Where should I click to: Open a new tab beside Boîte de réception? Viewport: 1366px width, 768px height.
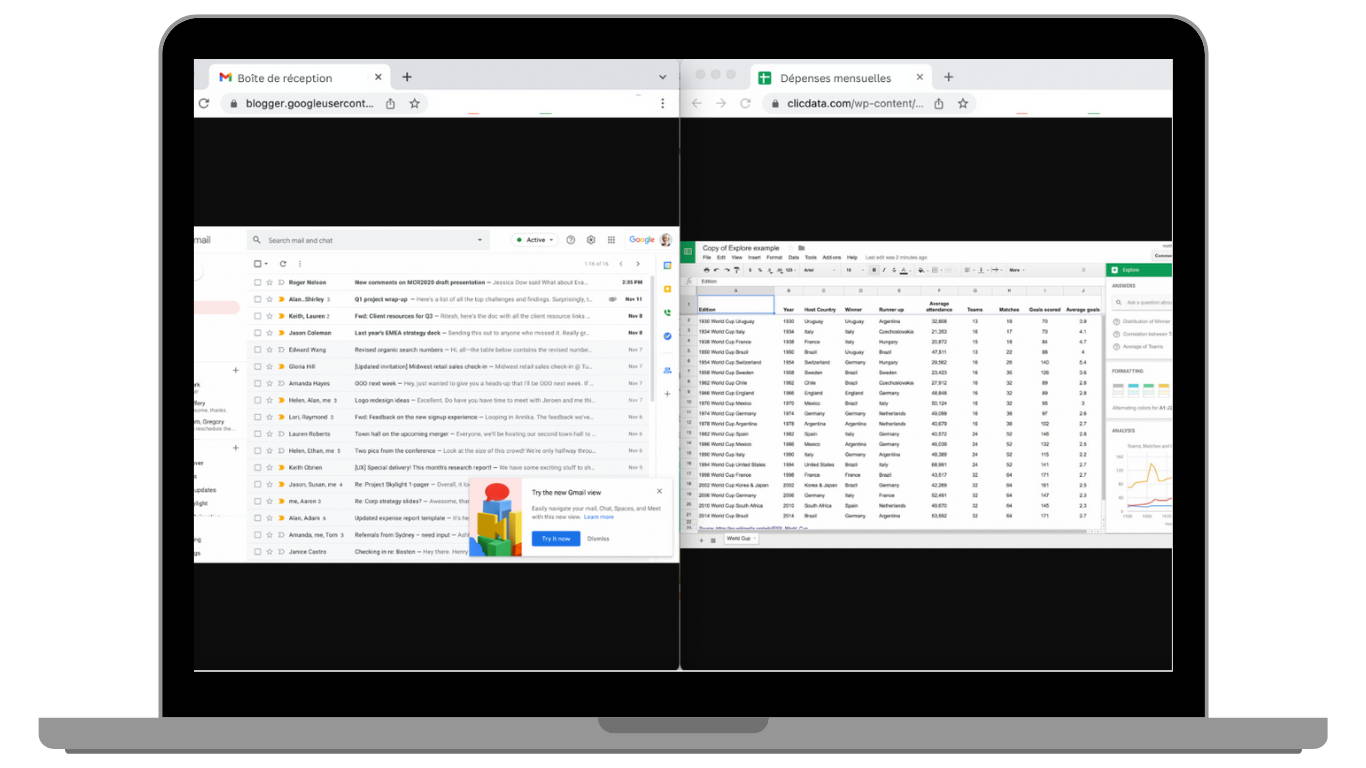coord(407,77)
